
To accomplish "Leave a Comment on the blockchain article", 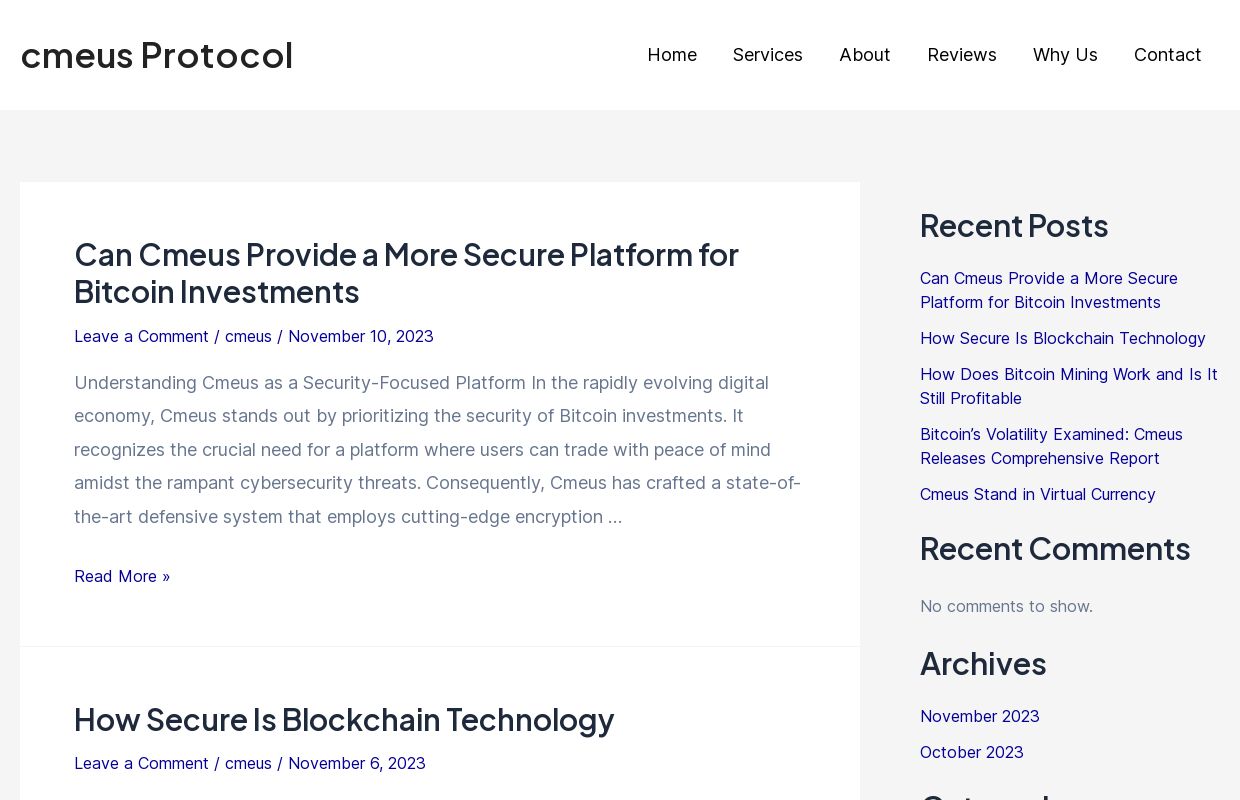I will [x=141, y=763].
